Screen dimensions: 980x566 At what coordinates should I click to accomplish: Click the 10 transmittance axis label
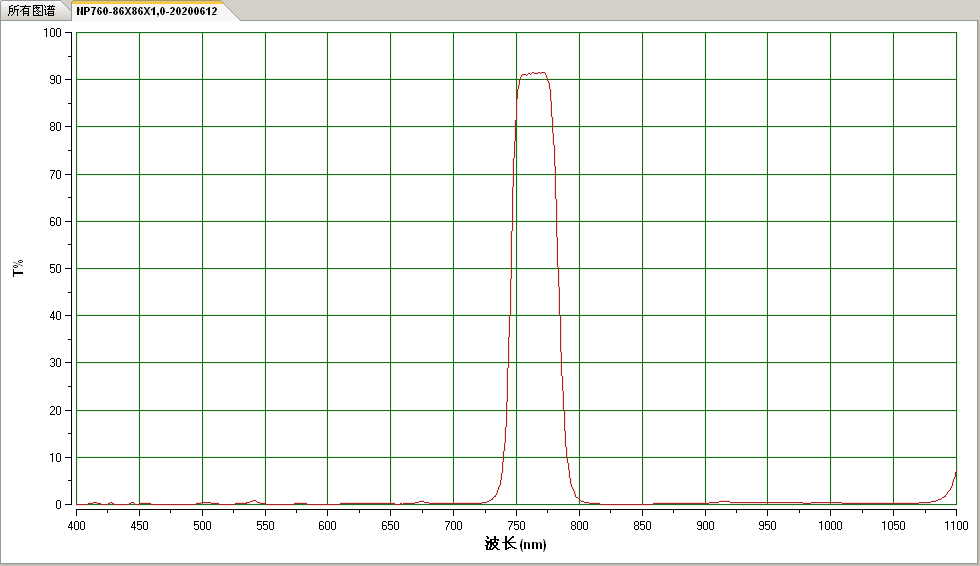56,458
